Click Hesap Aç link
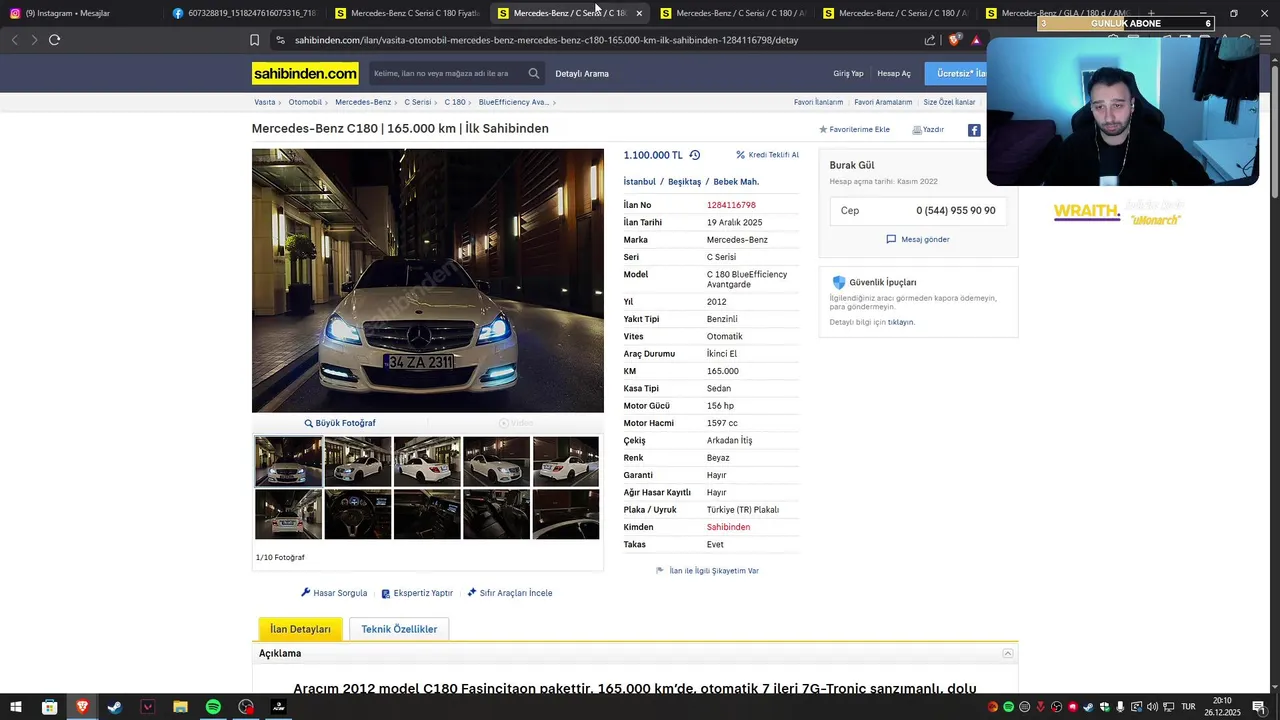This screenshot has width=1280, height=720. pyautogui.click(x=894, y=74)
